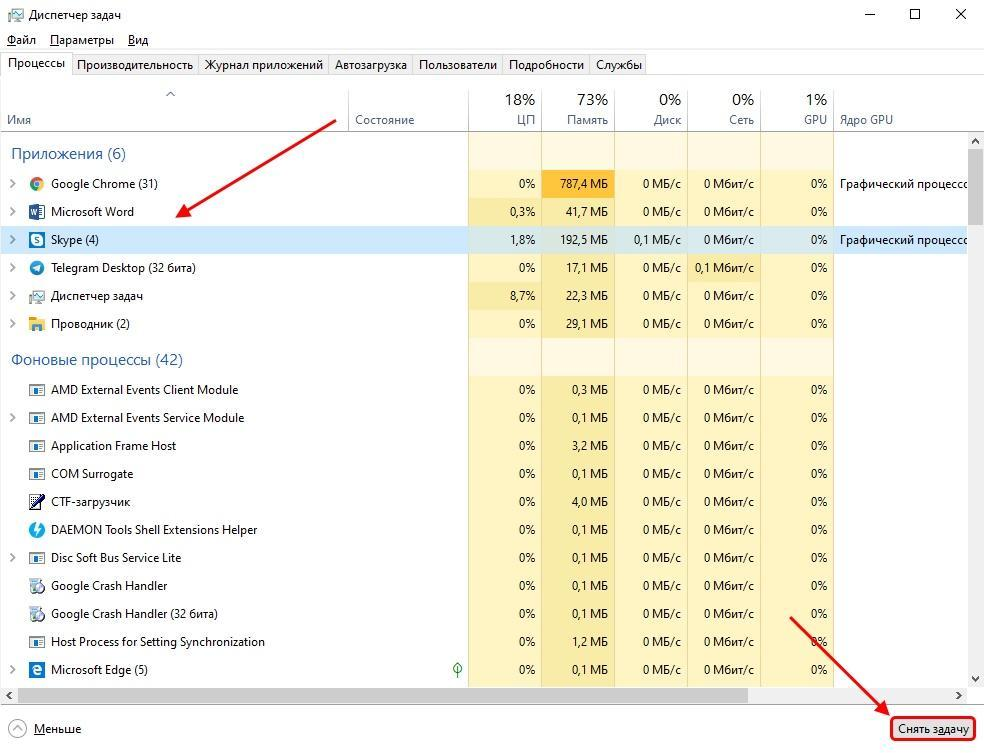The image size is (984, 753).
Task: Sort by the Сеть column header
Action: click(724, 110)
